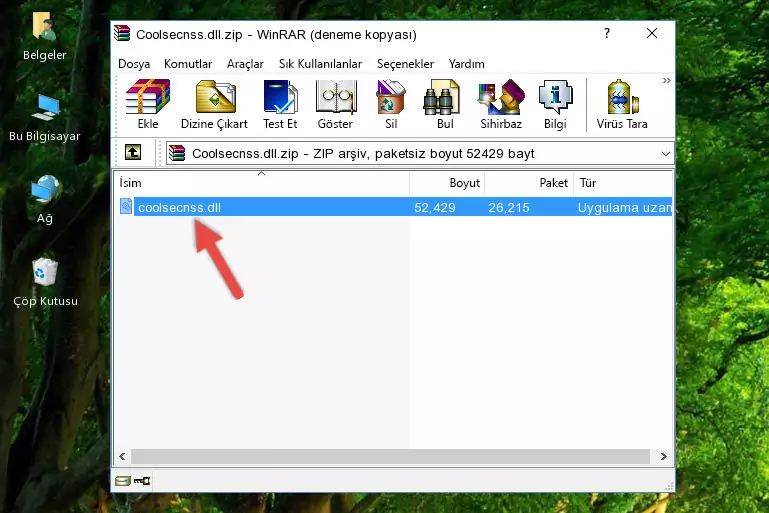Open the Sık Kullanılanlar menu
769x513 pixels.
(x=320, y=64)
